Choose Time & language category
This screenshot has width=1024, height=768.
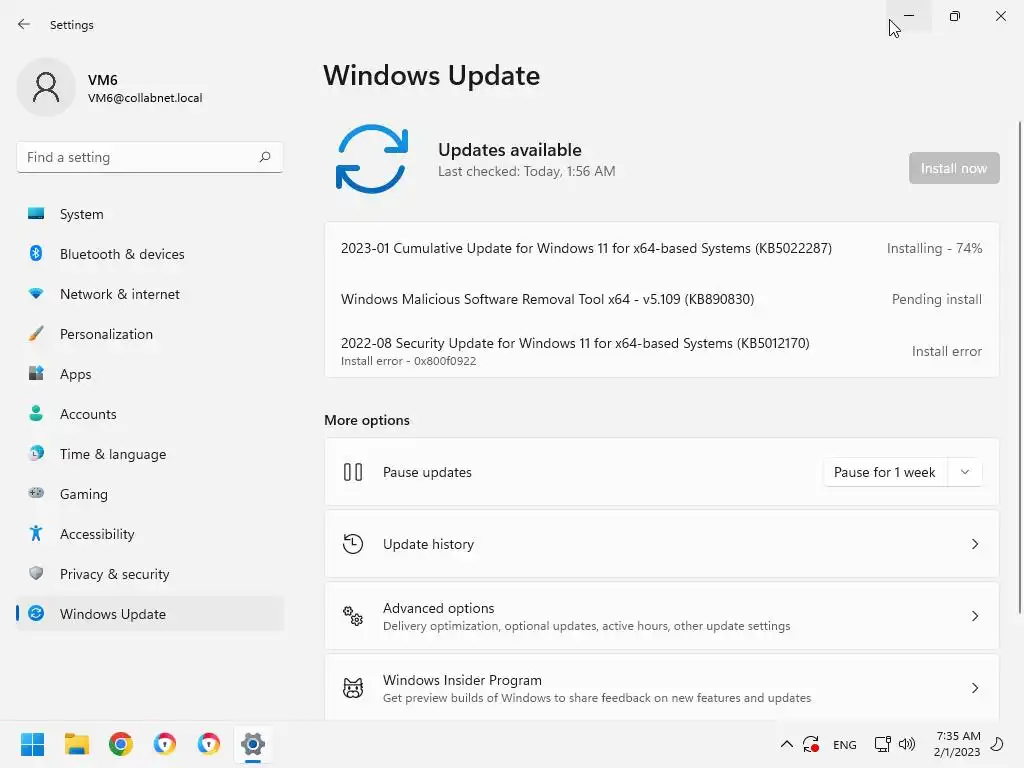pyautogui.click(x=150, y=454)
